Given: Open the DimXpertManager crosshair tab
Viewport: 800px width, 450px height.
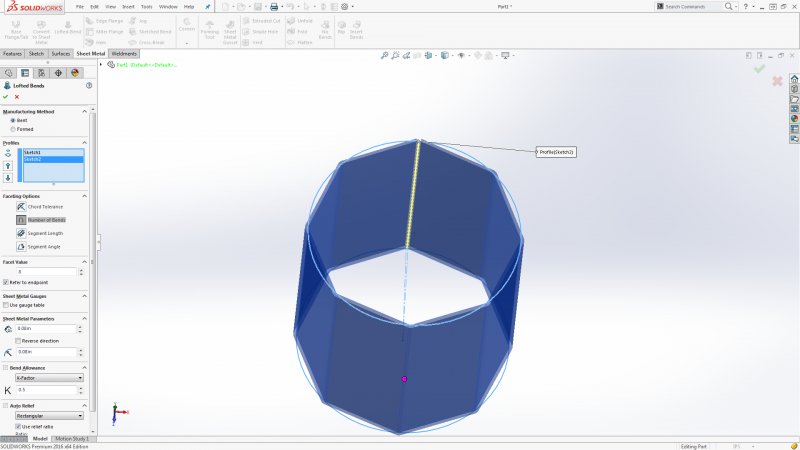Looking at the screenshot, I should pos(58,73).
